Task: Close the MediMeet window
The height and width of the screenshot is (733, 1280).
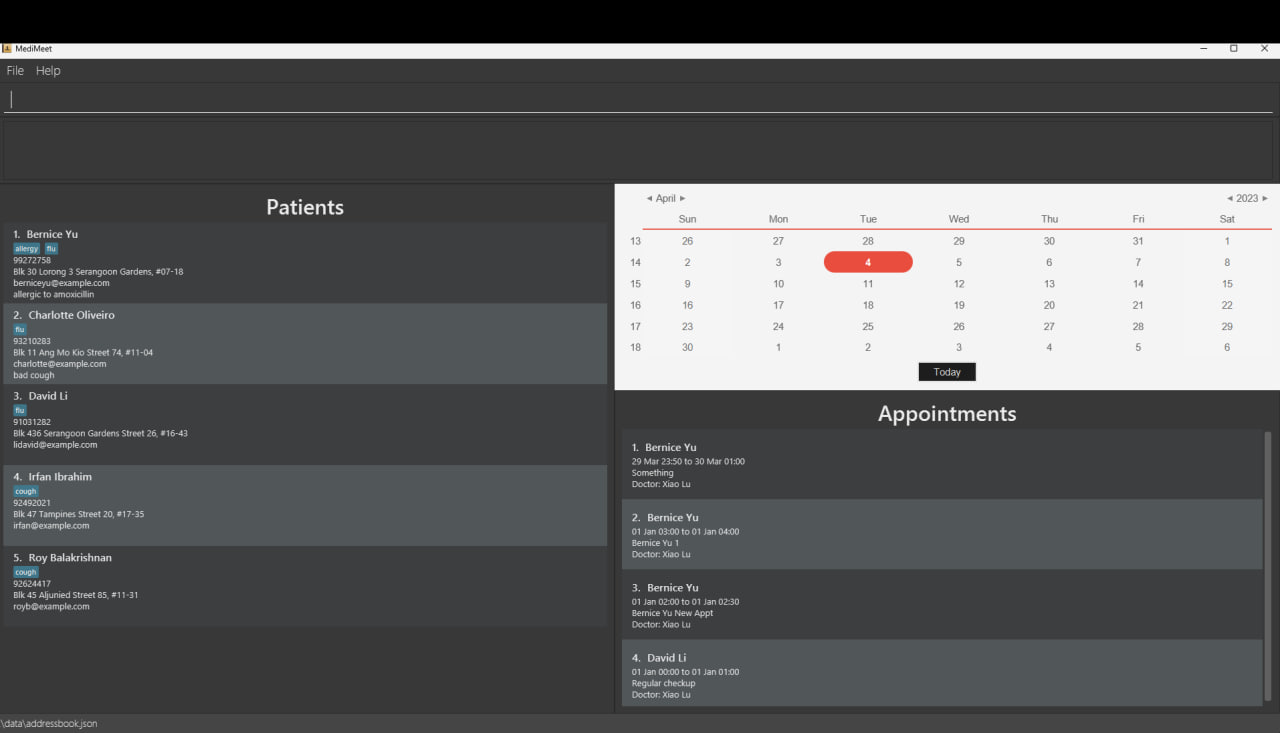Action: [x=1264, y=48]
